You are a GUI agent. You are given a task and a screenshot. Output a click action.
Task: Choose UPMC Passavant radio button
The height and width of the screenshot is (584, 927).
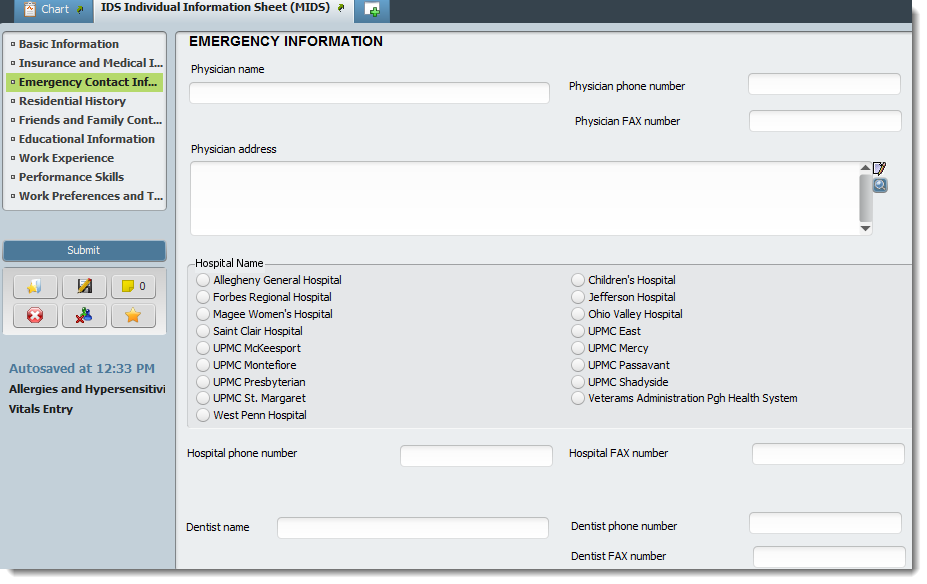coord(578,365)
